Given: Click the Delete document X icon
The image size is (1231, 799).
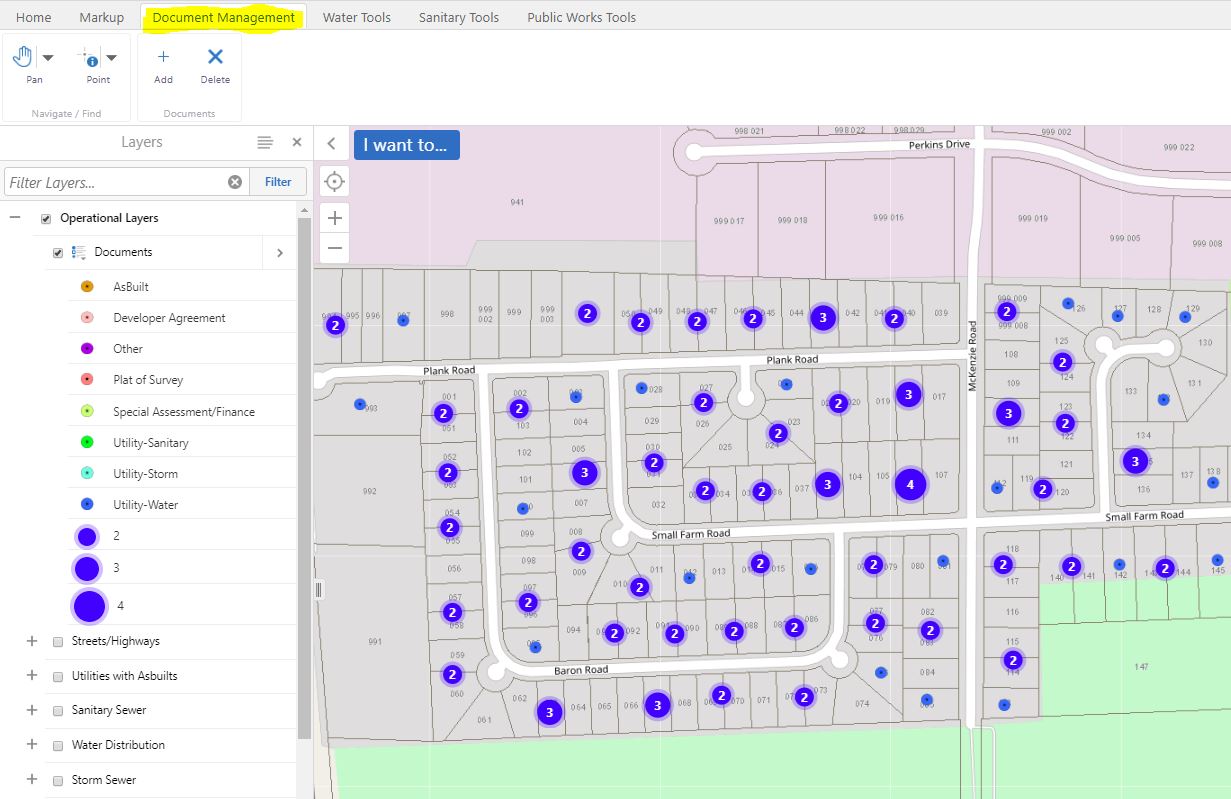Looking at the screenshot, I should 215,57.
